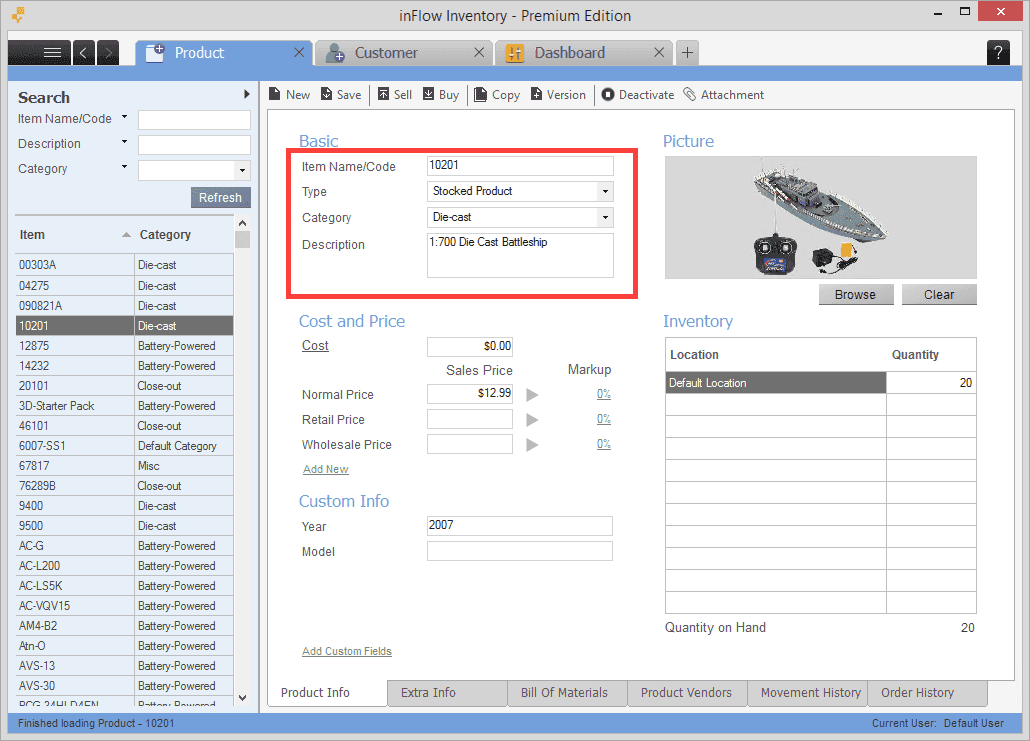The image size is (1030, 741).
Task: Start a purchase with the Buy icon
Action: click(440, 94)
